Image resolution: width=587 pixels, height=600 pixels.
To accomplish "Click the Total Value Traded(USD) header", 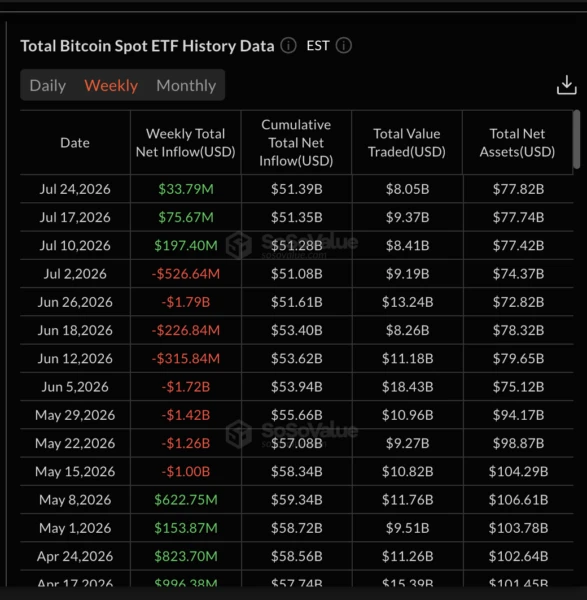I will point(407,143).
